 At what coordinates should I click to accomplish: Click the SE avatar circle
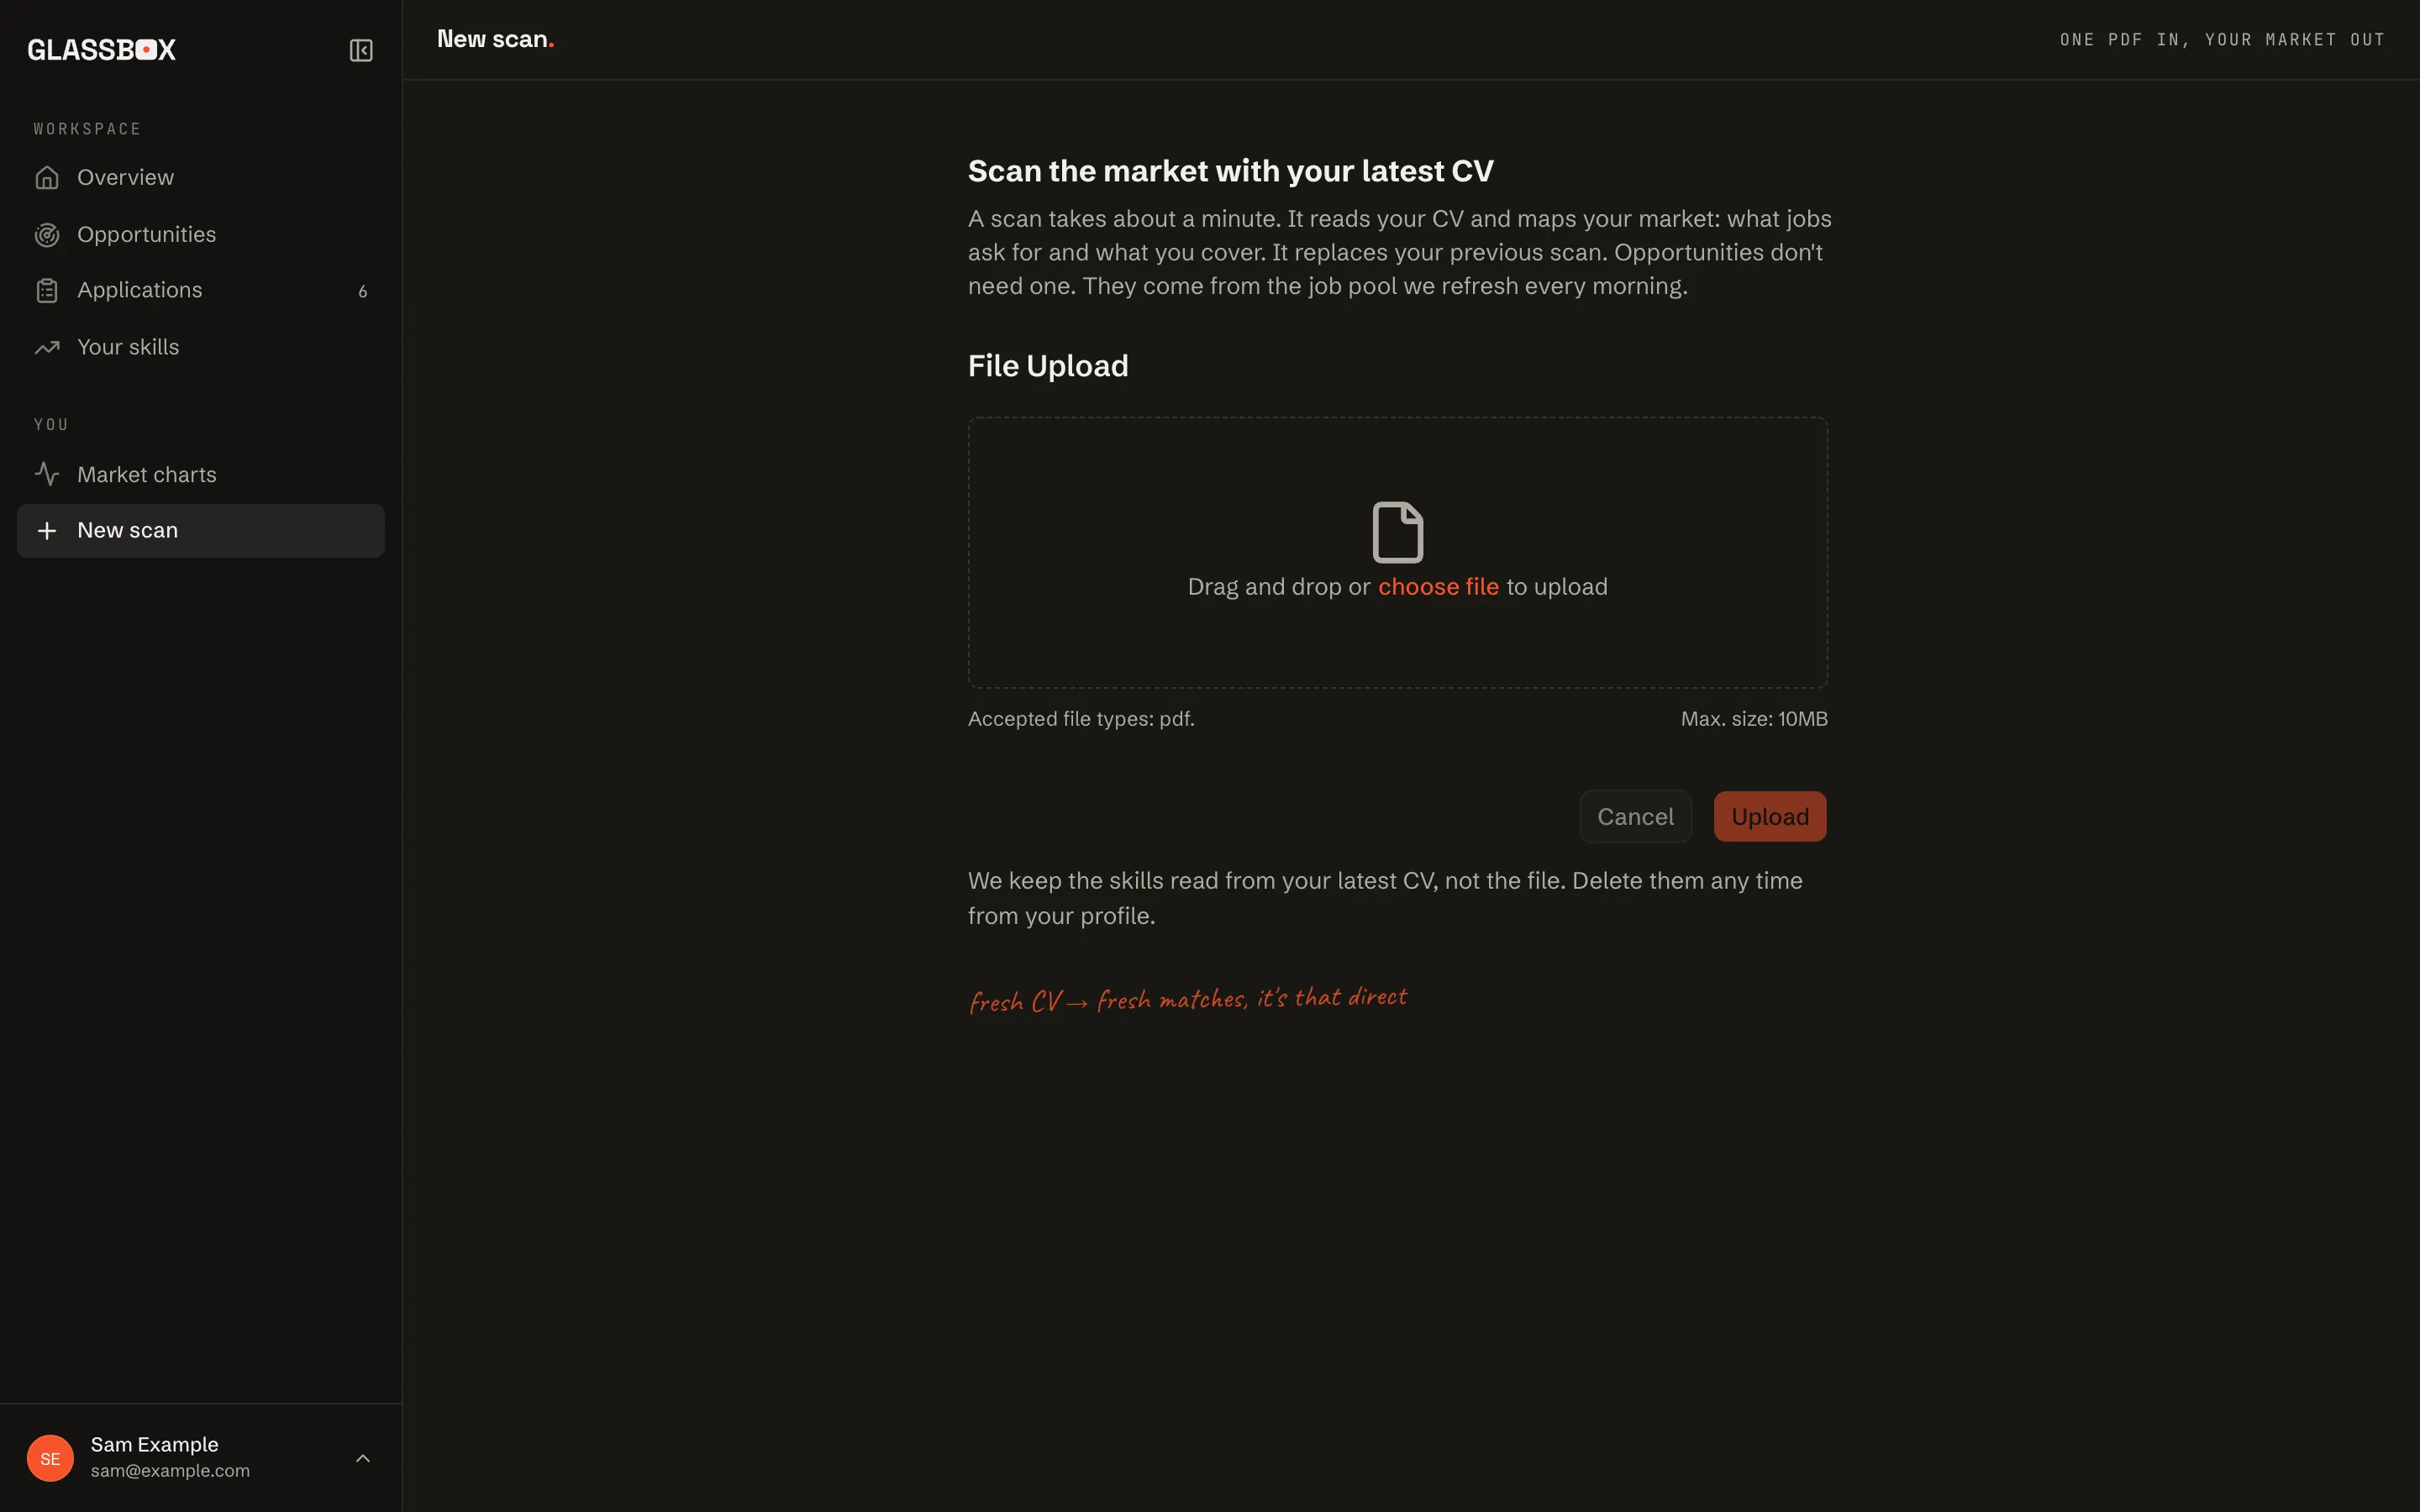point(50,1458)
